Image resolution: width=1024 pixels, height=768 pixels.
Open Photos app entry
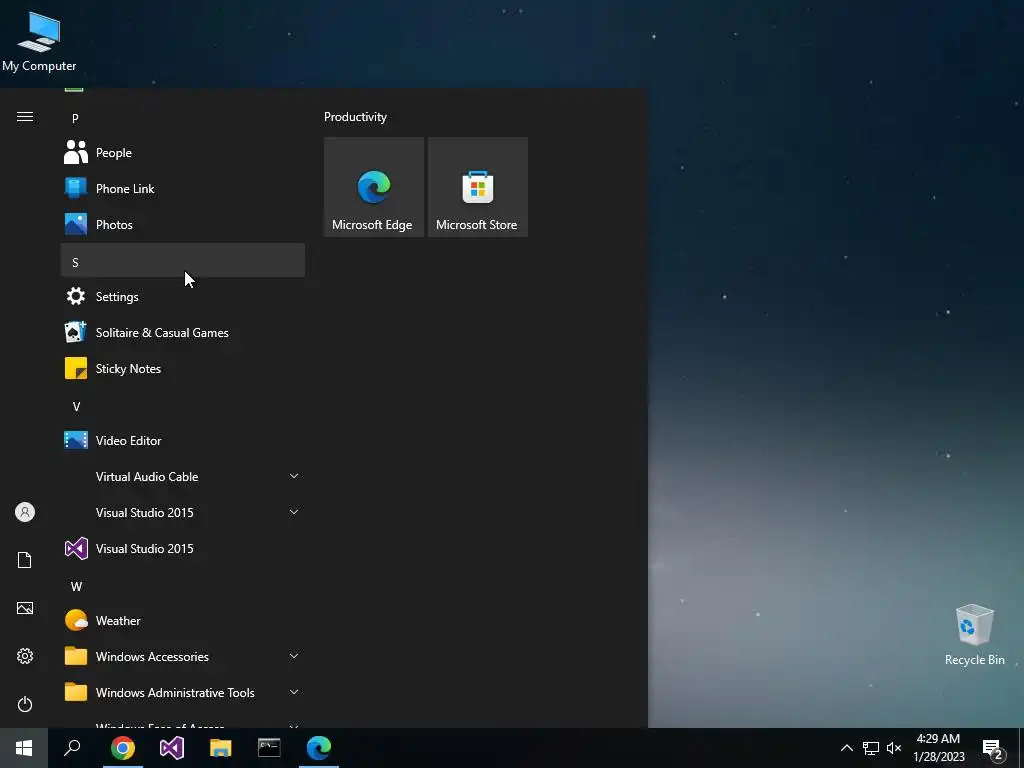coord(183,225)
